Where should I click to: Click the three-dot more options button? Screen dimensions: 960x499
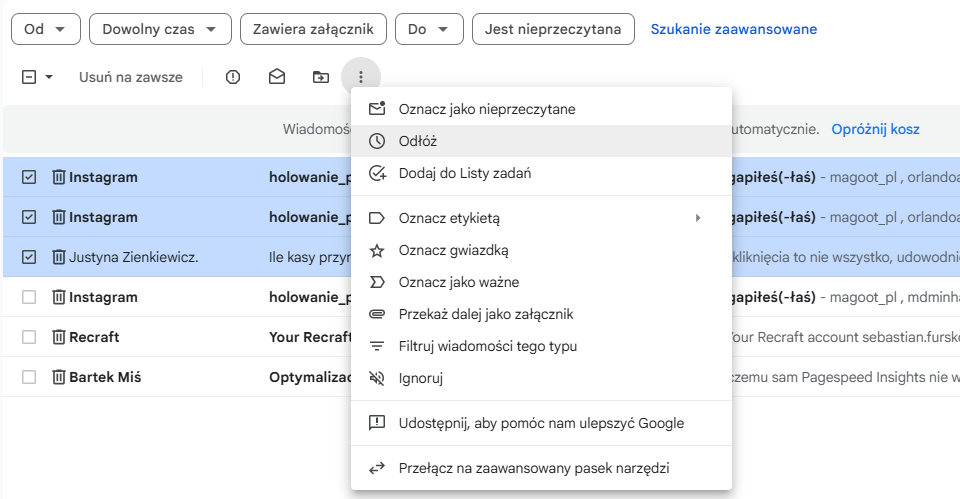[361, 77]
